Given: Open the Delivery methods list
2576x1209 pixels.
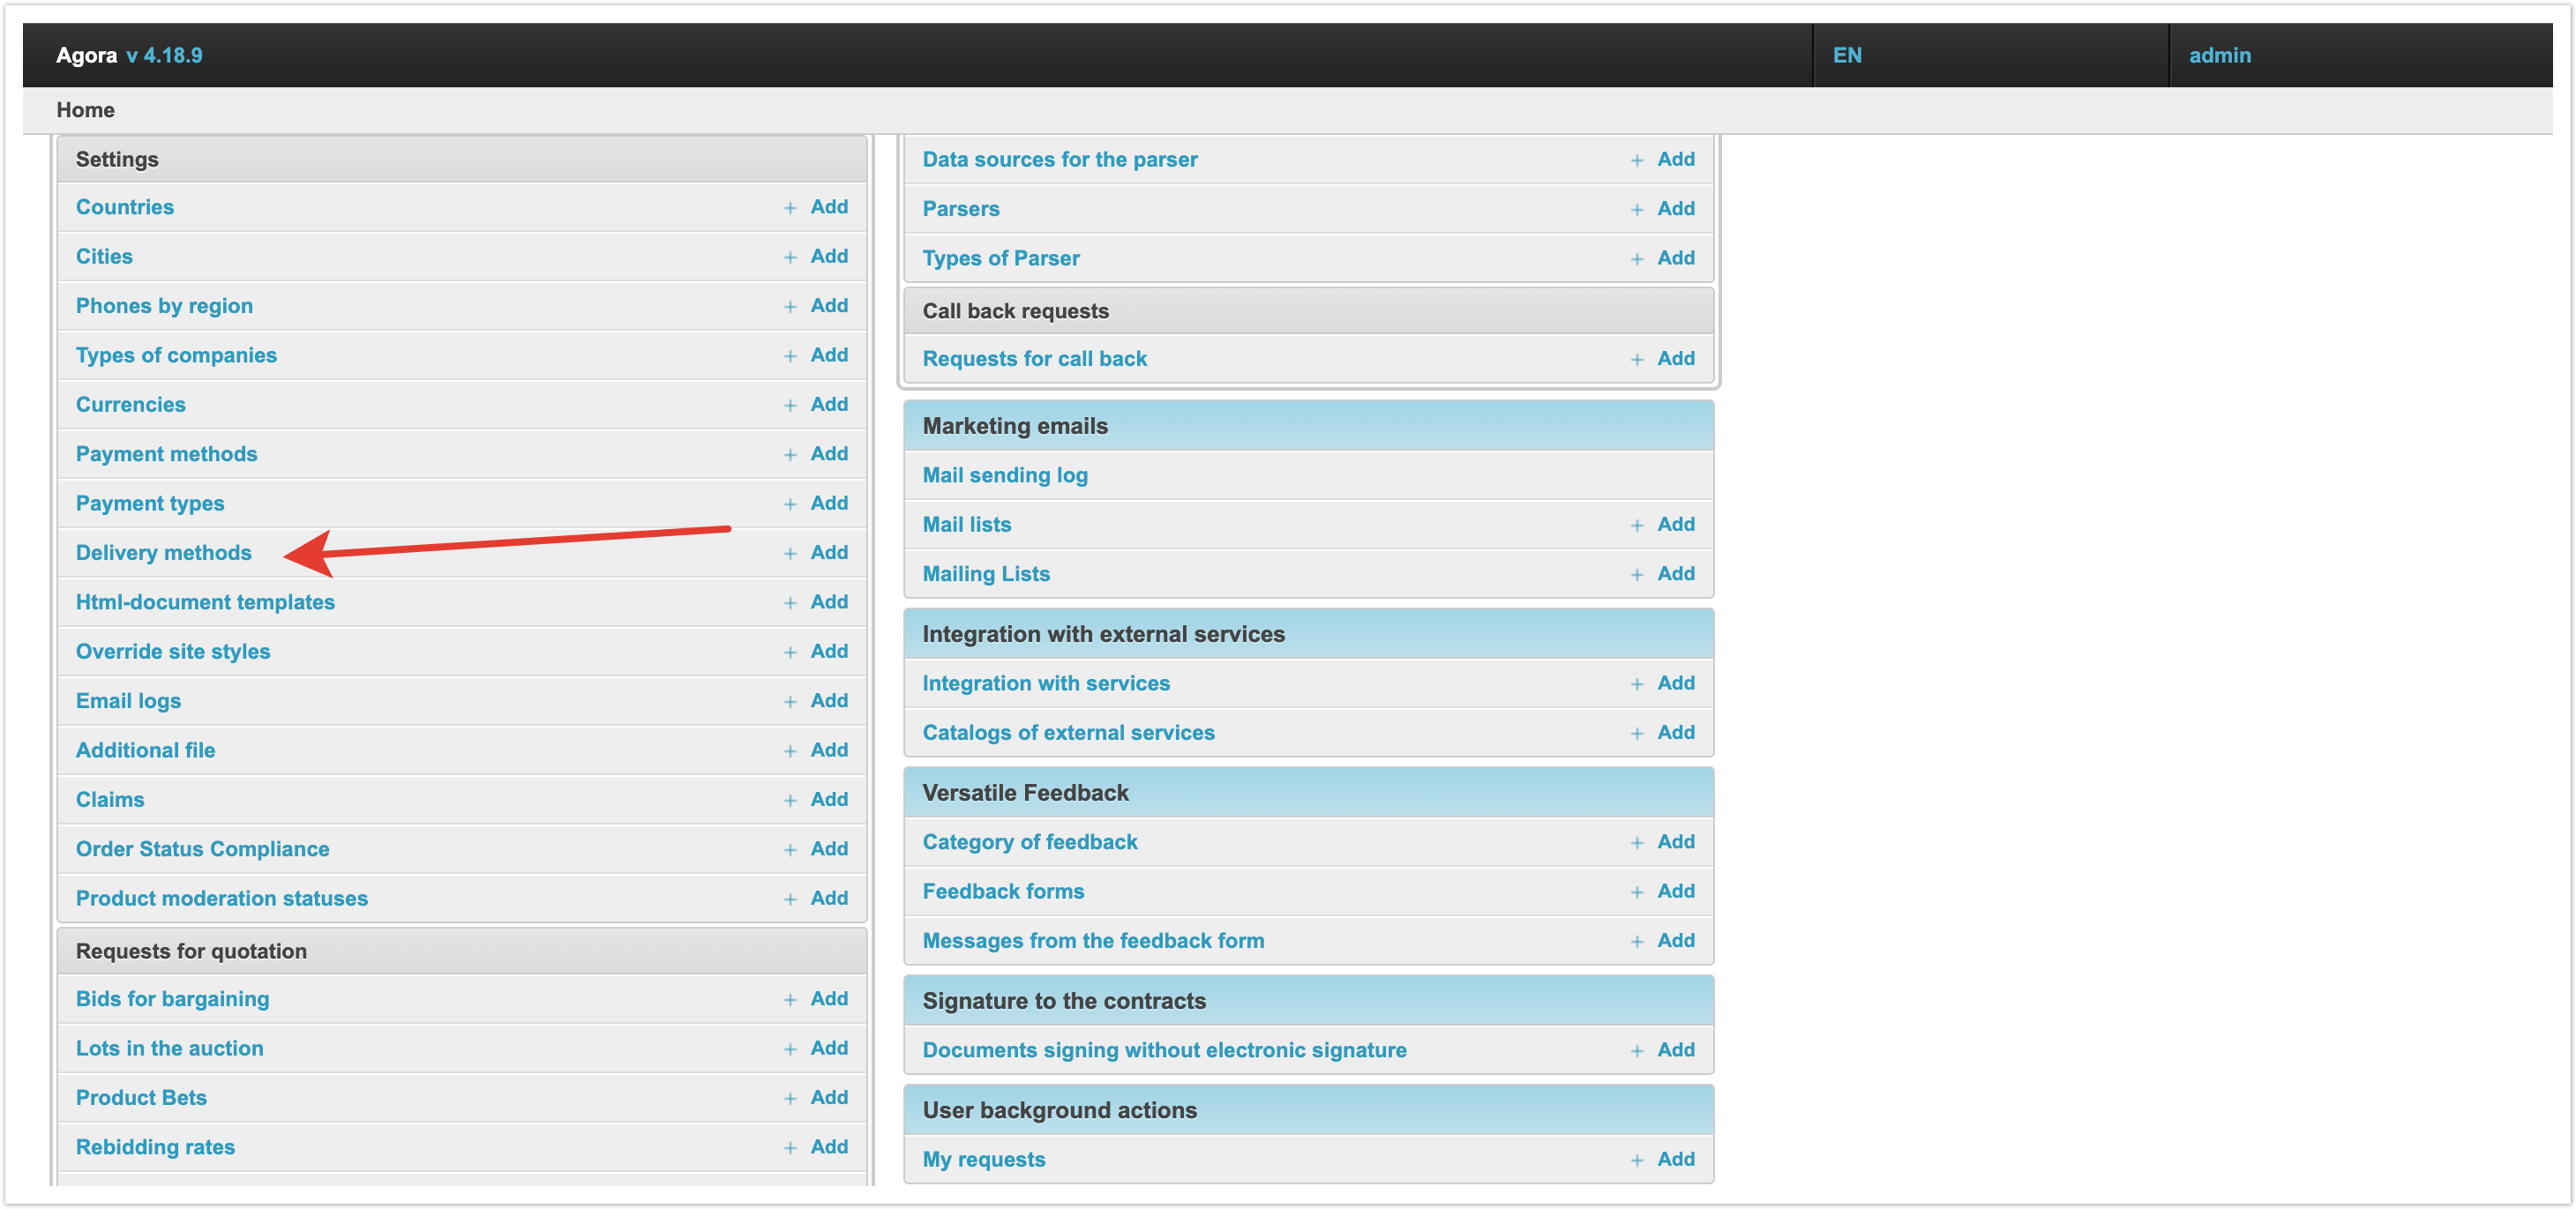Looking at the screenshot, I should click(x=163, y=553).
